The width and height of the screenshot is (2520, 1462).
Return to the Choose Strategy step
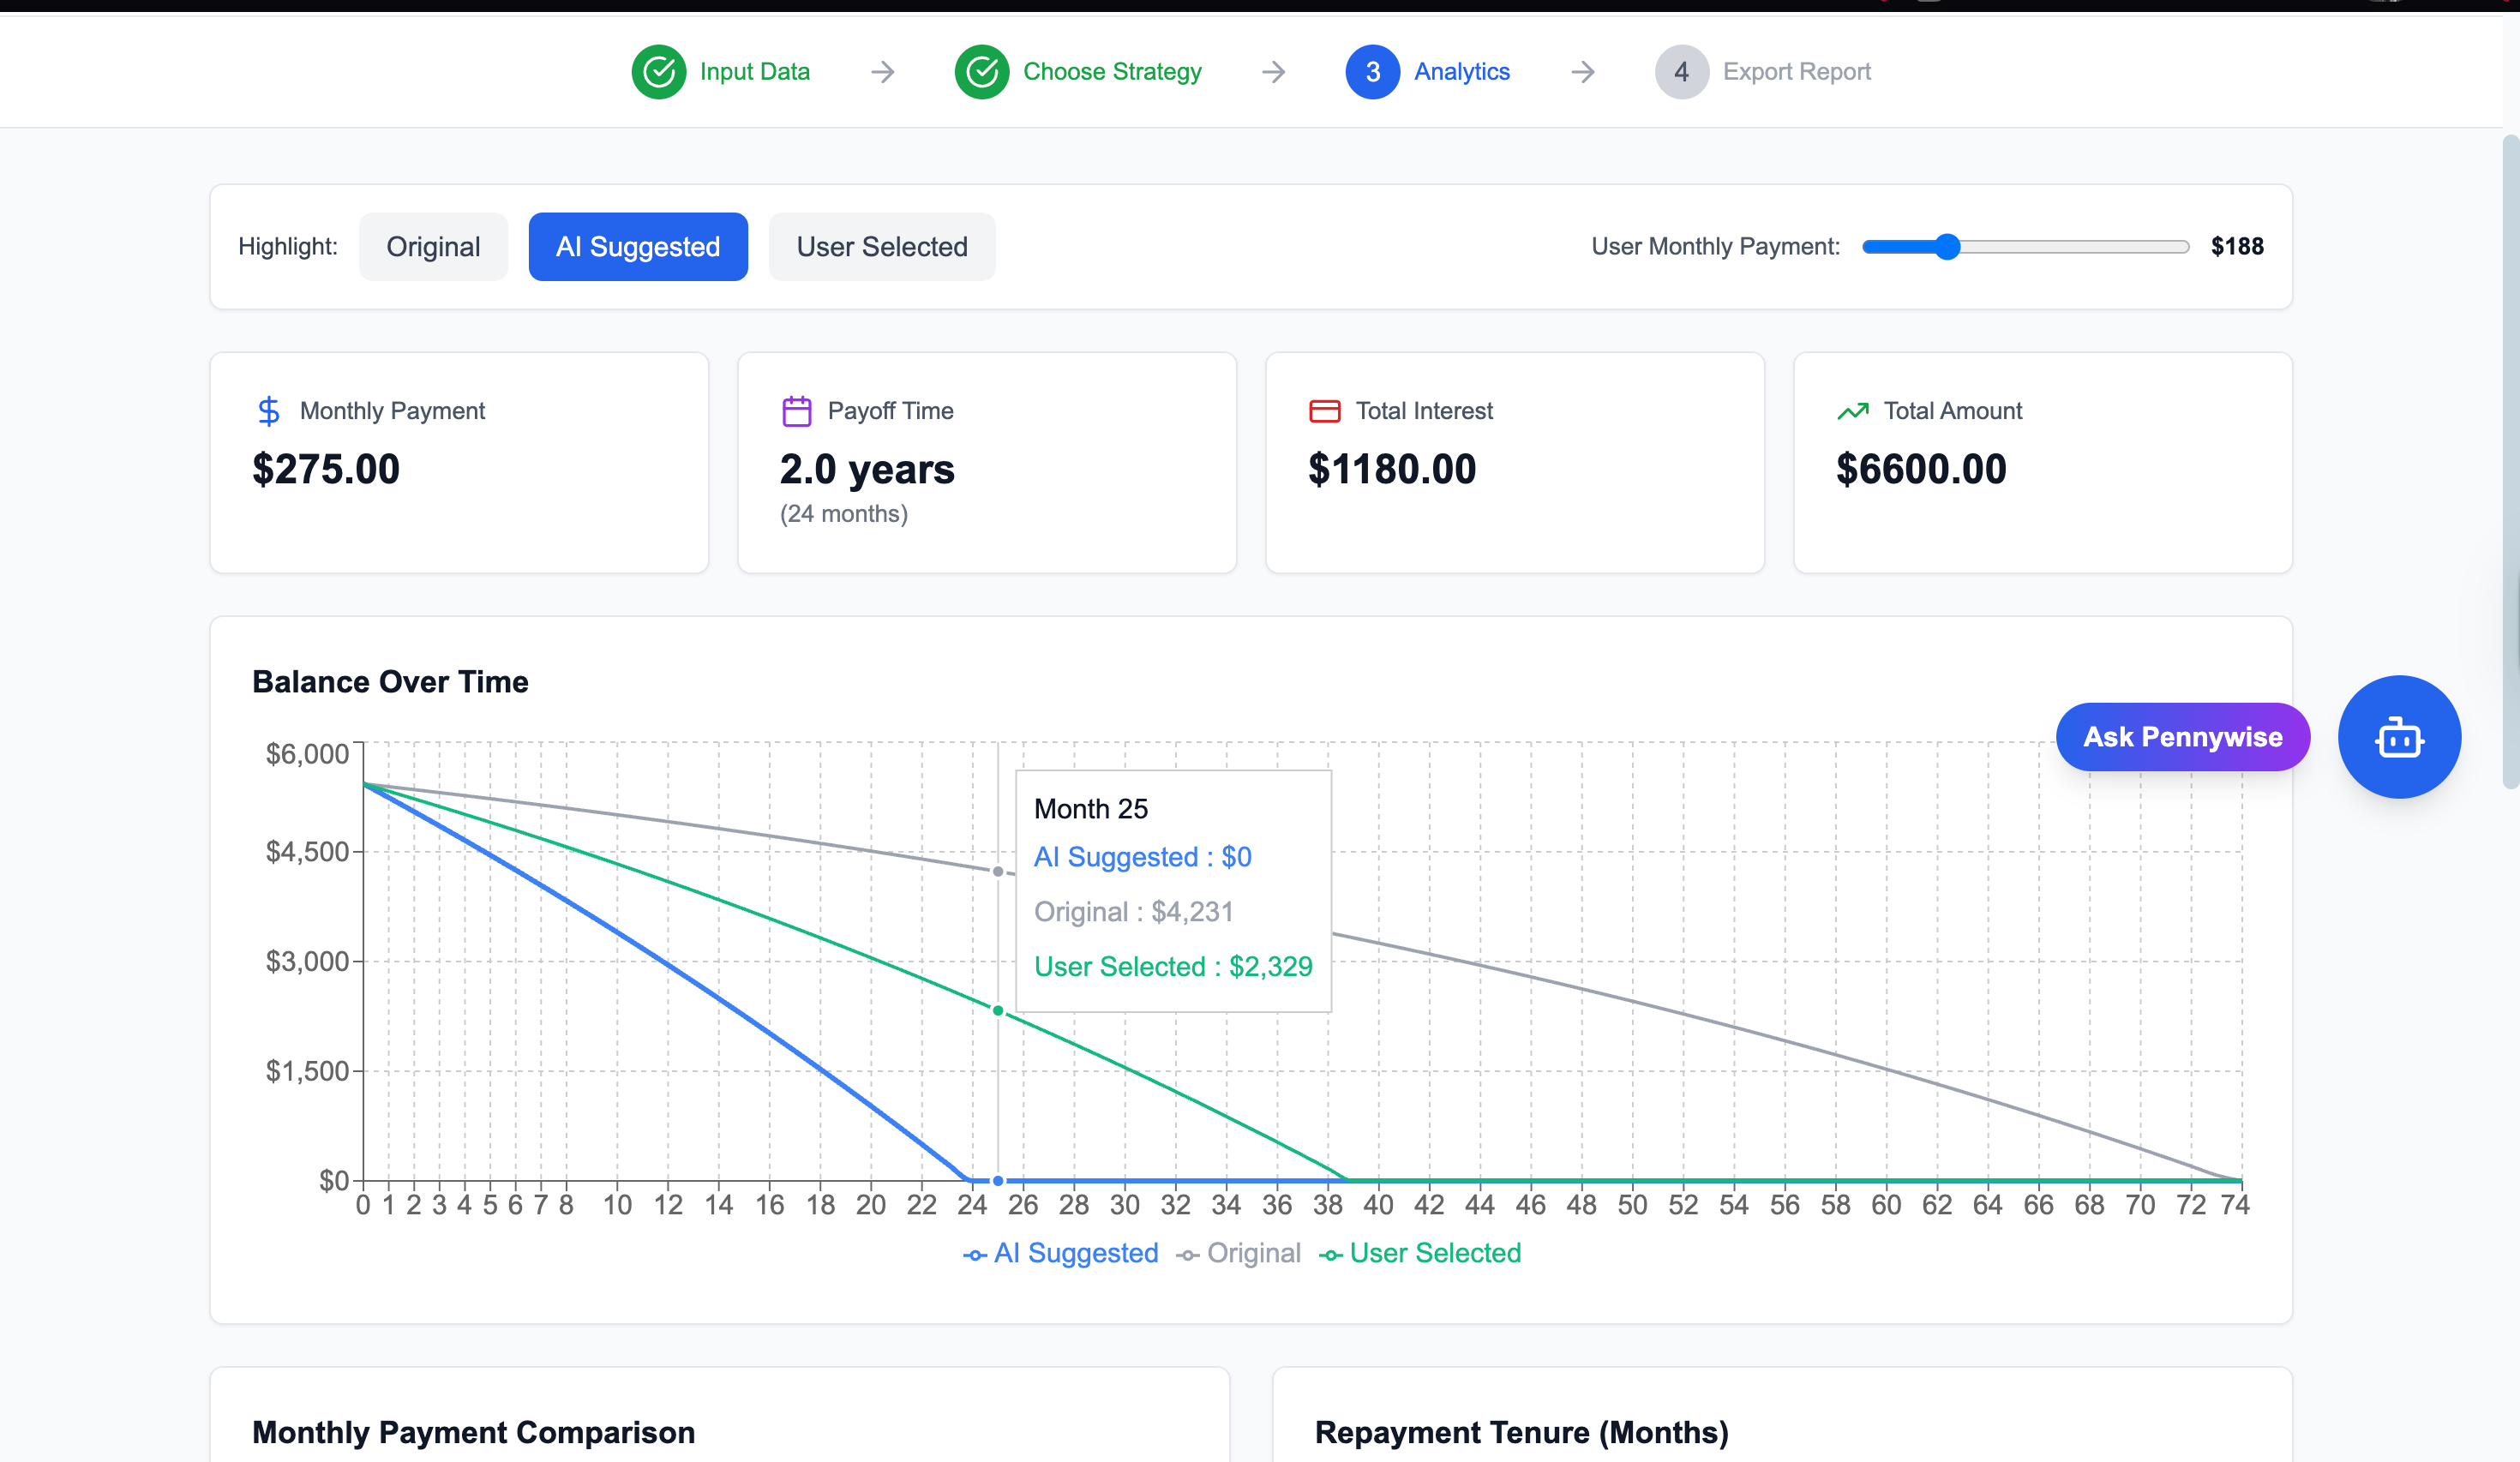1111,72
